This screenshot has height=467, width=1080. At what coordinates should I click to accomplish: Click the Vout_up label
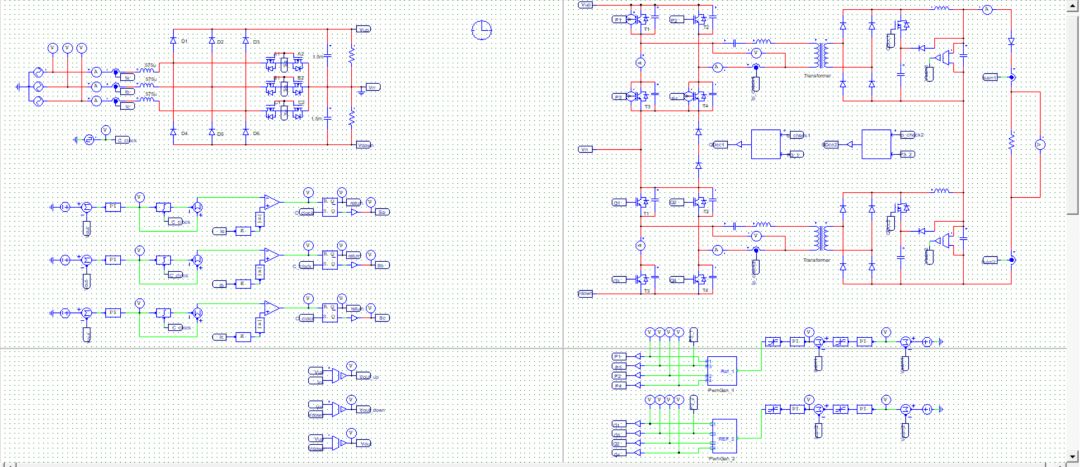(x=369, y=376)
